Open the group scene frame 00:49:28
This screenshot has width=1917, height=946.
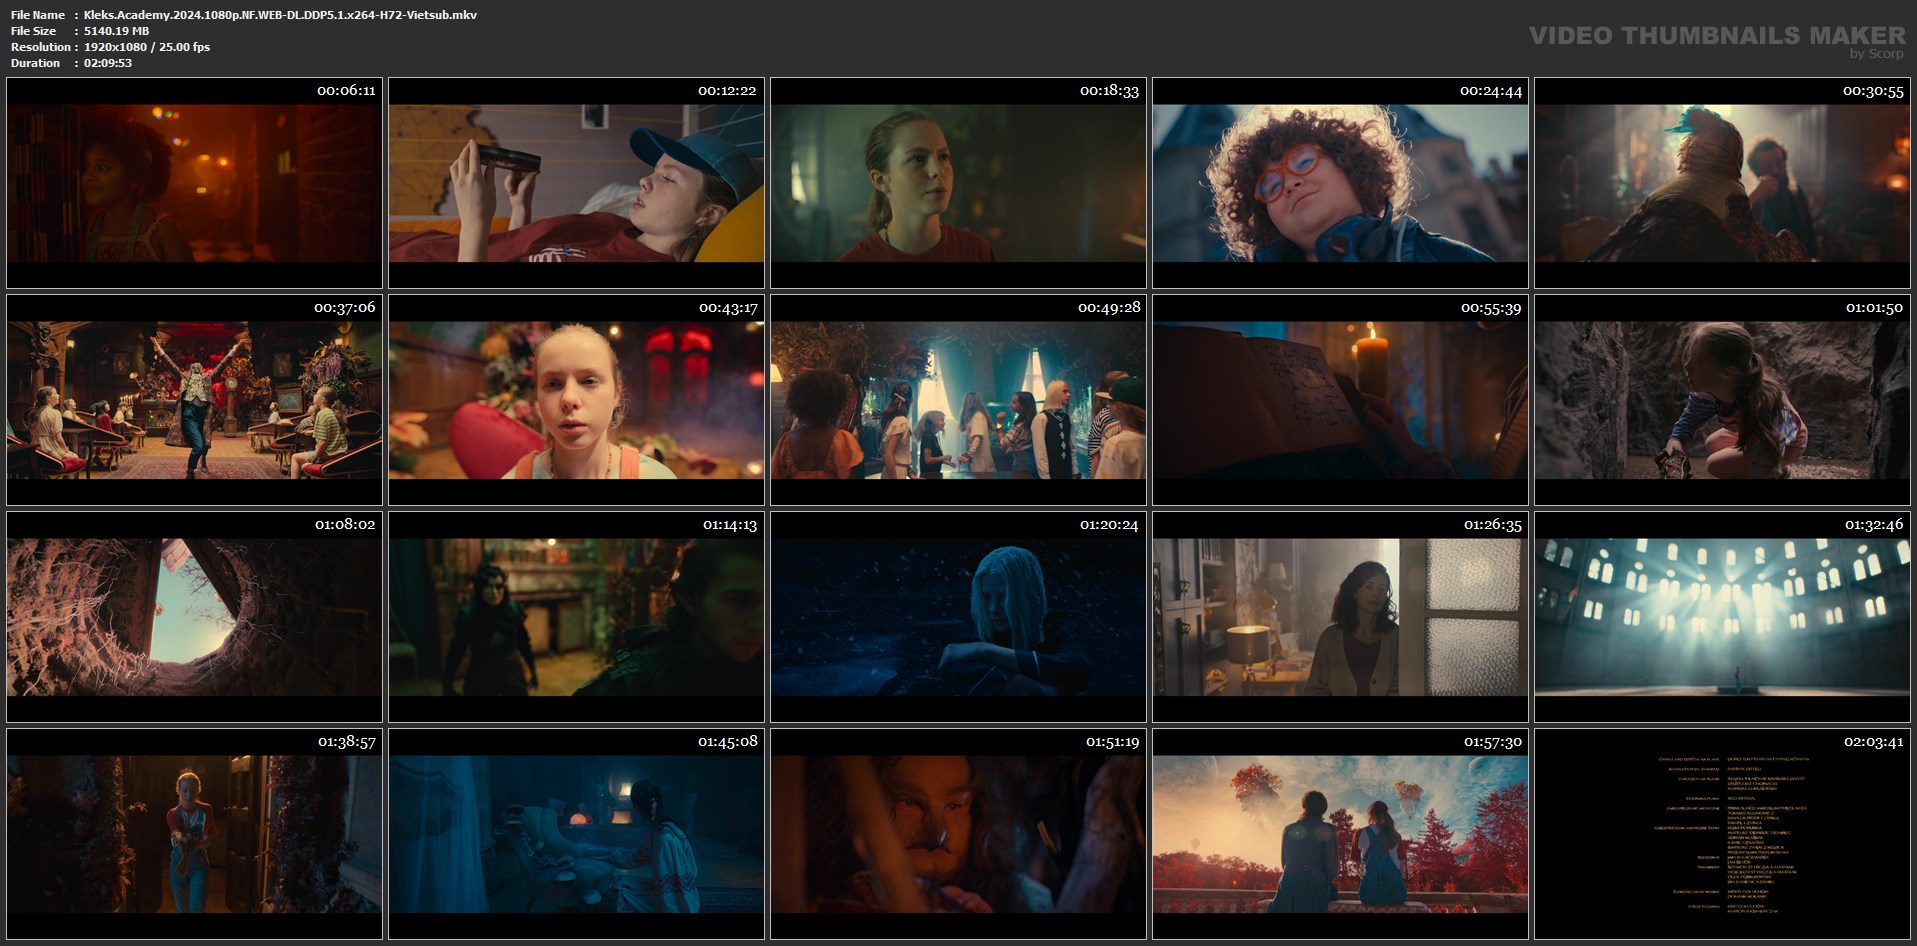point(958,400)
